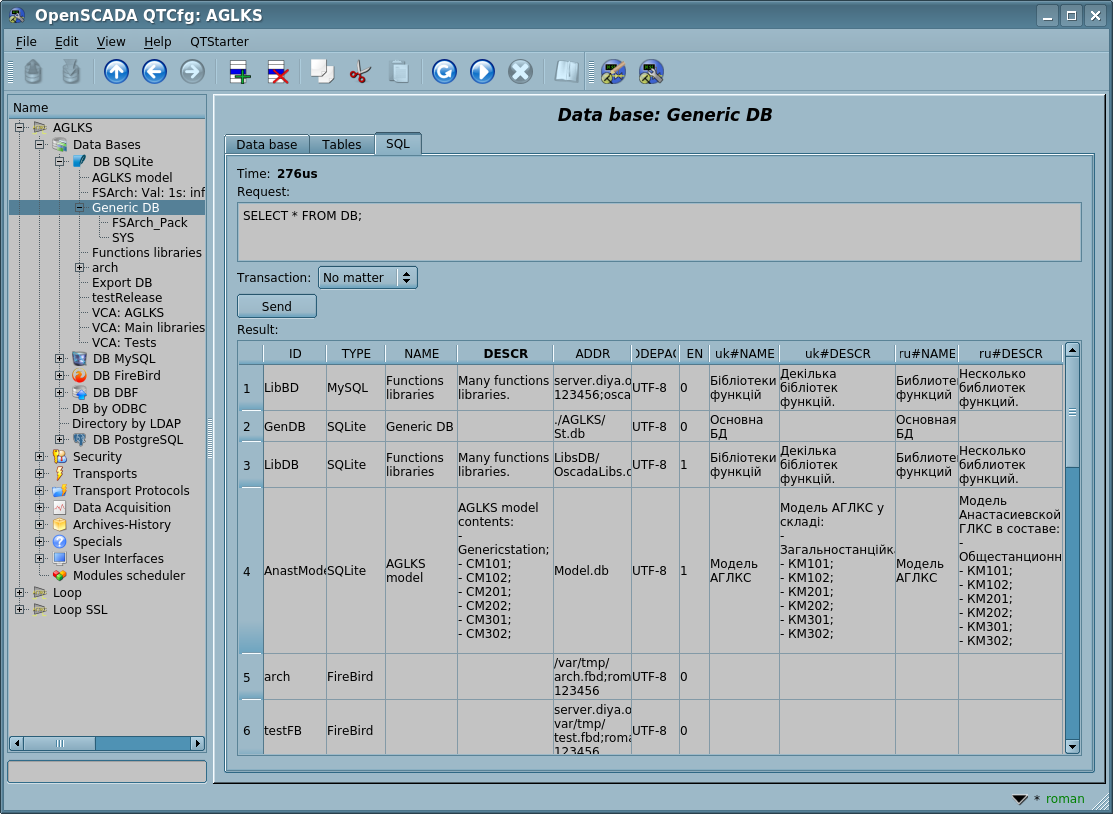Click the scissors Cut icon
The image size is (1113, 814).
pyautogui.click(x=360, y=72)
